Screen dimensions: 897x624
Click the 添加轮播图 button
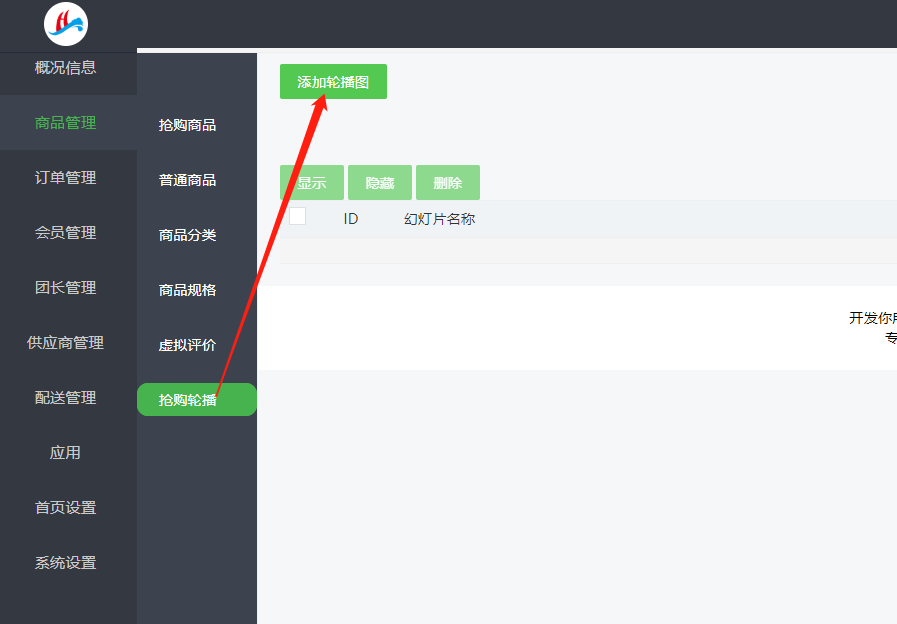click(x=333, y=81)
